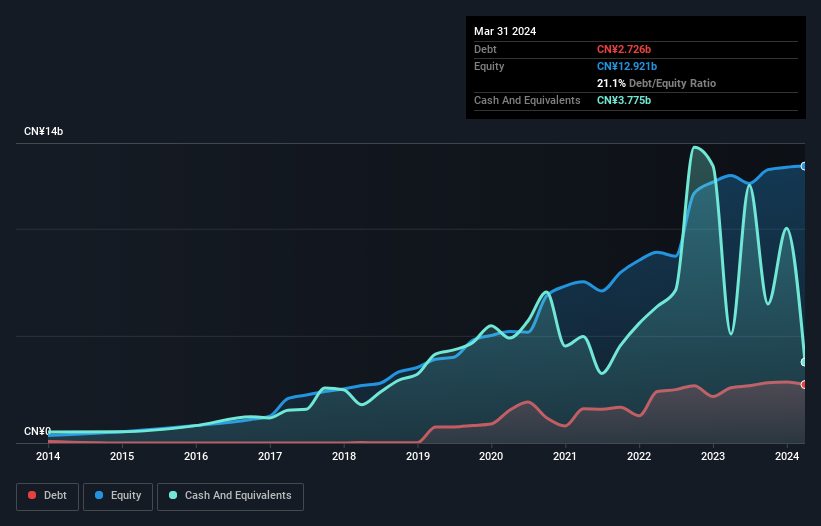Click the CN¥0 y-axis label
Image resolution: width=821 pixels, height=526 pixels.
click(x=37, y=431)
